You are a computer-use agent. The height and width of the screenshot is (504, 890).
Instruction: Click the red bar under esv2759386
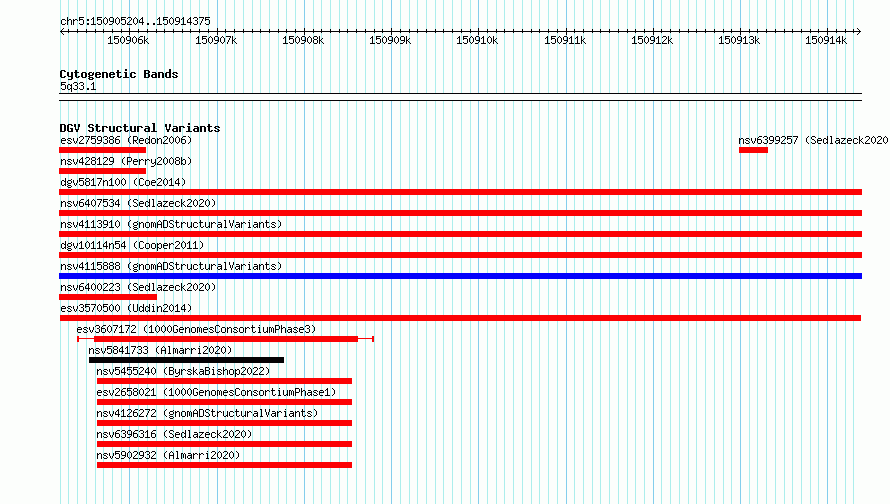tap(103, 150)
